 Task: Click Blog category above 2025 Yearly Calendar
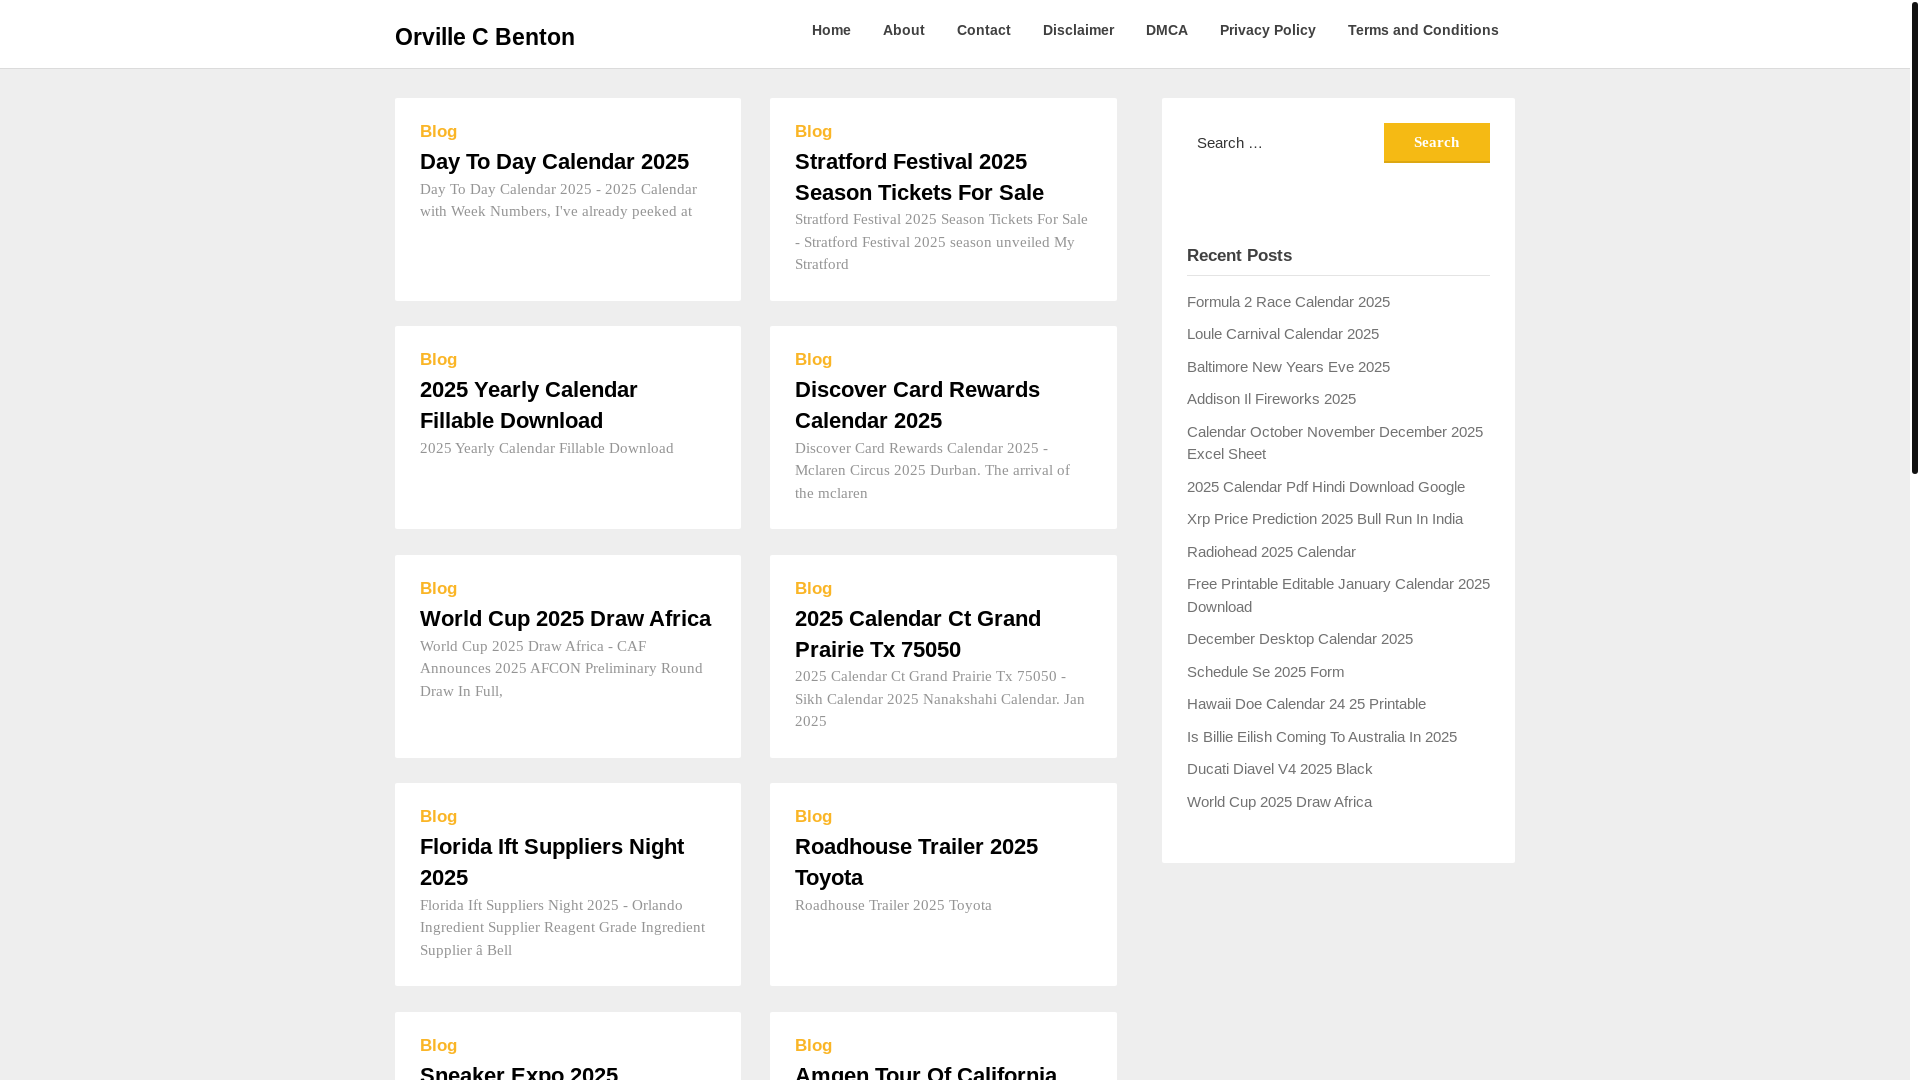(438, 360)
